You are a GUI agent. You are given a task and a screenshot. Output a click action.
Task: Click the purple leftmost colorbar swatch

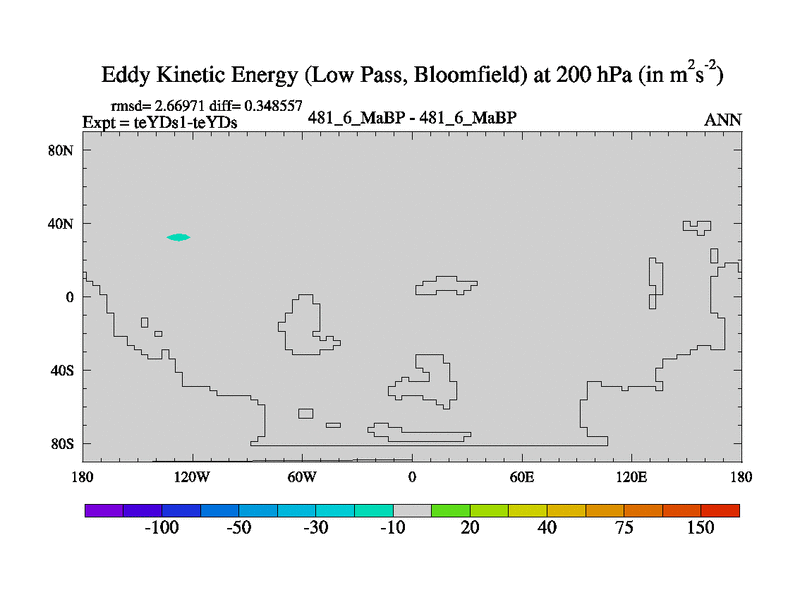104,510
